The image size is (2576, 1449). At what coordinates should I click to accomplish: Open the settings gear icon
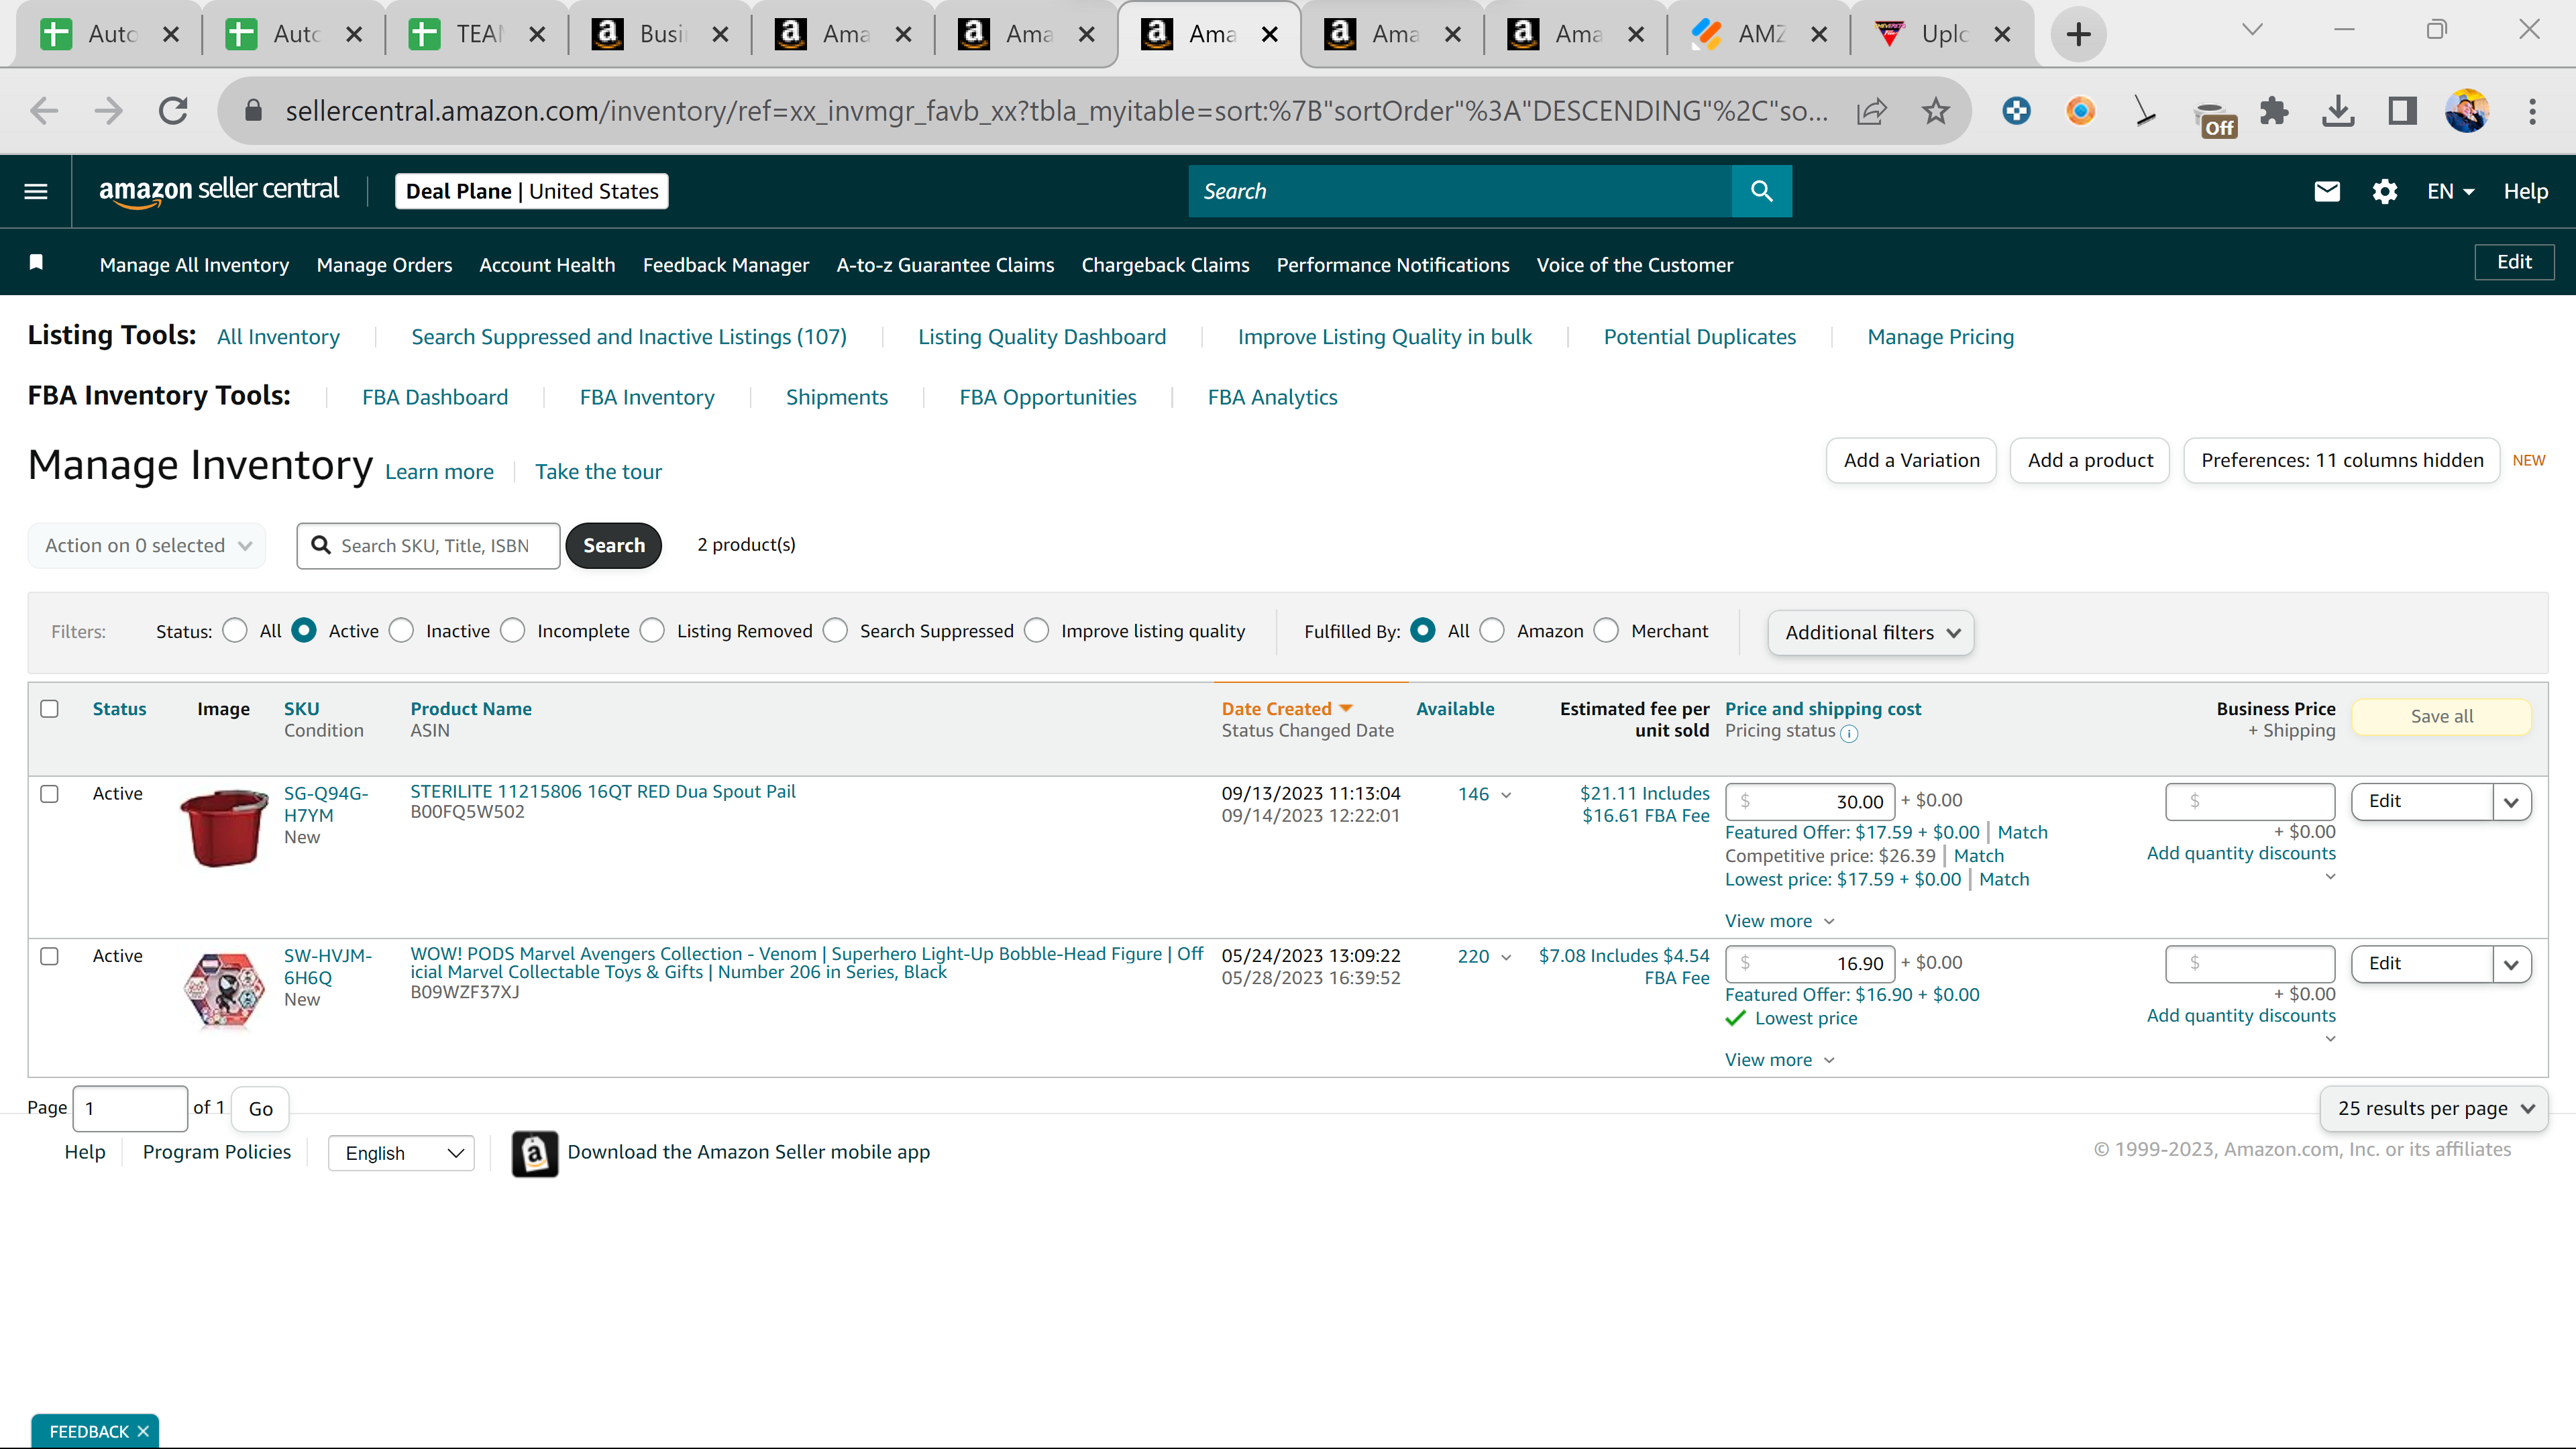[2384, 191]
